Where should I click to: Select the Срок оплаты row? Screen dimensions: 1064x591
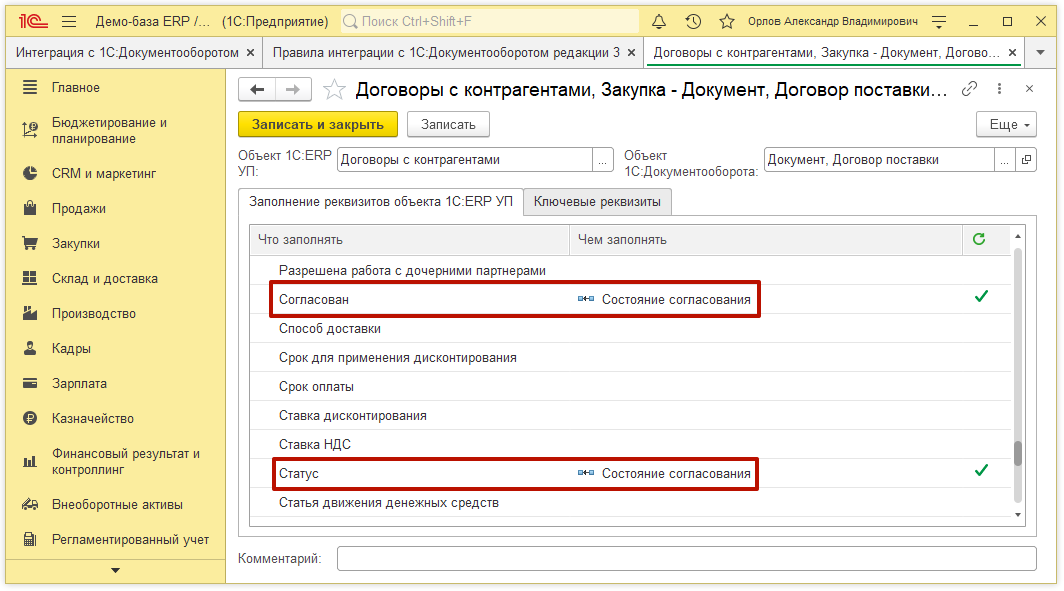[630, 387]
